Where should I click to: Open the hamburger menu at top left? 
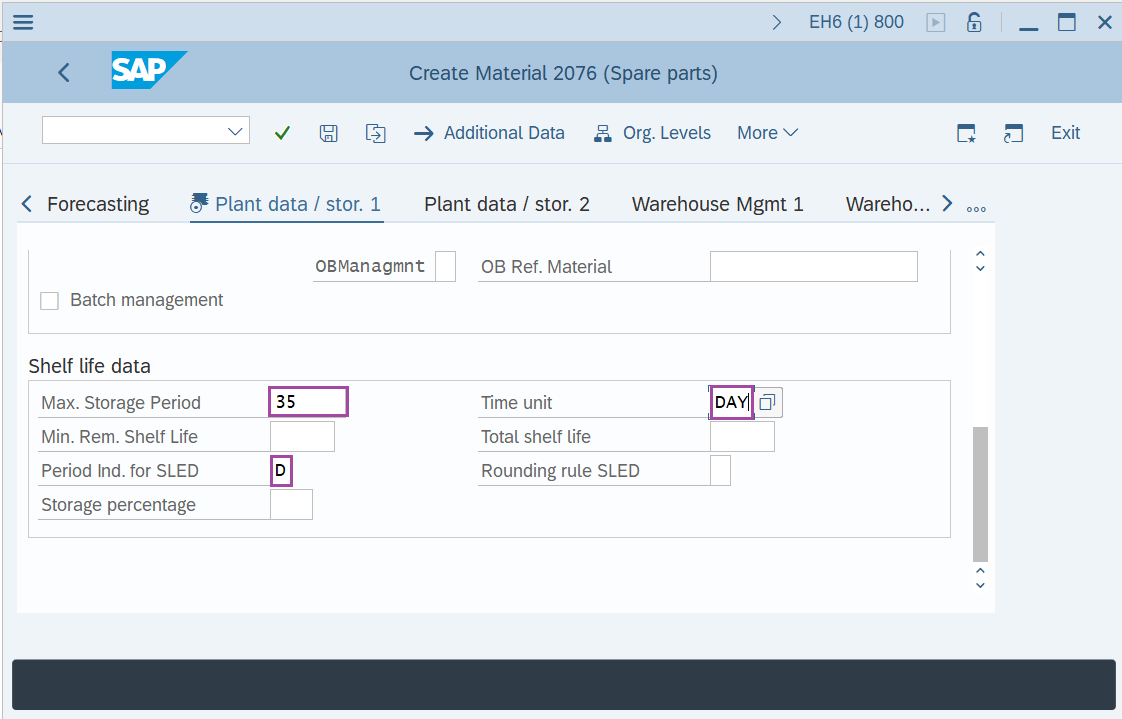click(x=22, y=22)
